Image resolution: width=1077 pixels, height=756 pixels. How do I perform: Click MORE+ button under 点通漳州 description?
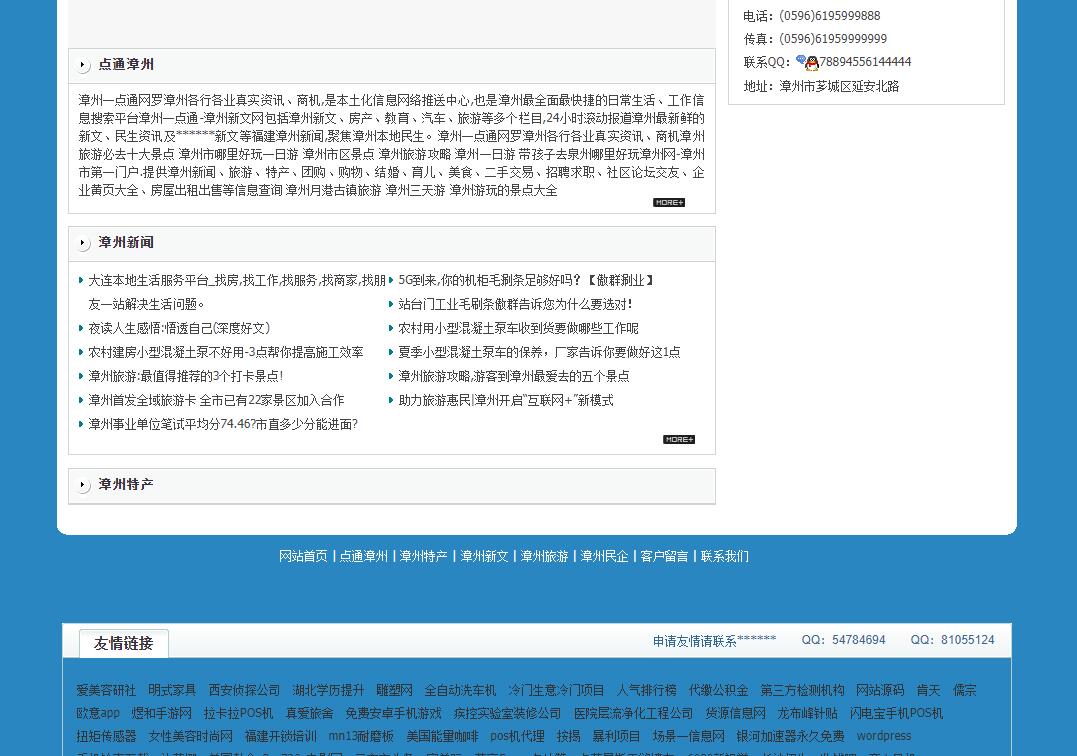point(668,203)
